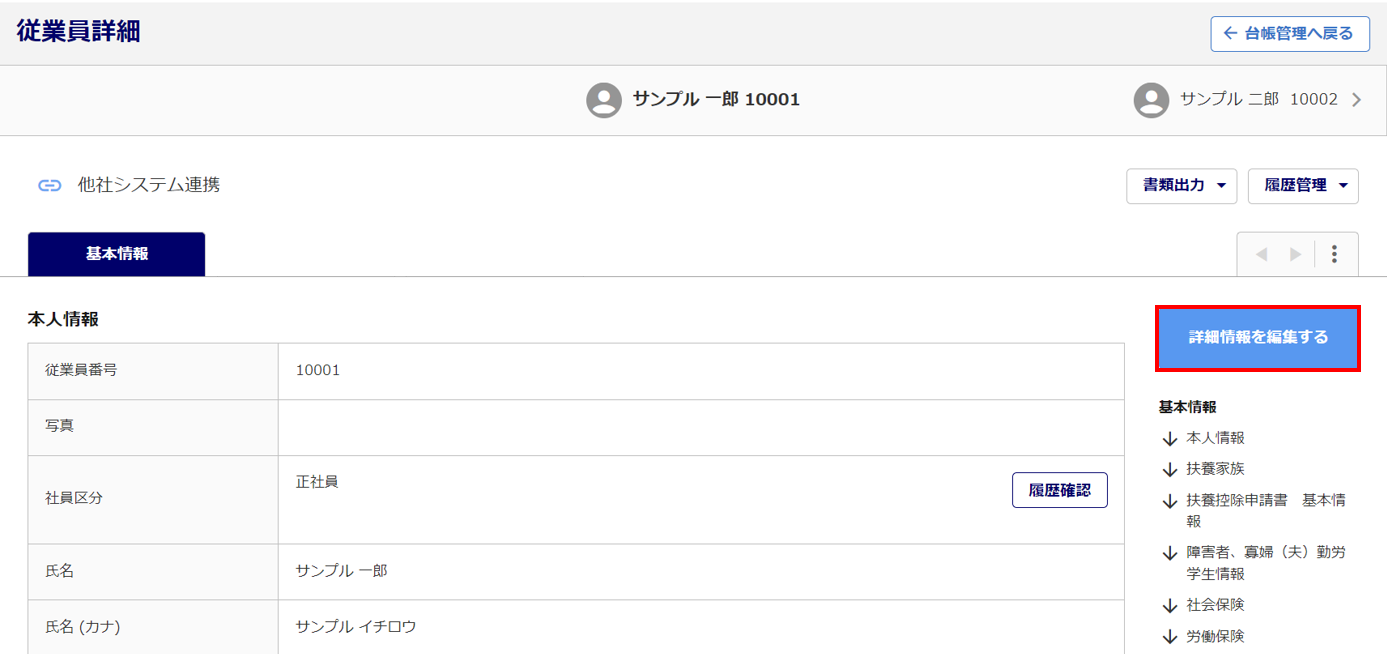Viewport: 1387px width, 654px height.
Task: Click サンプル 二郎 avatar icon
Action: pyautogui.click(x=1152, y=100)
